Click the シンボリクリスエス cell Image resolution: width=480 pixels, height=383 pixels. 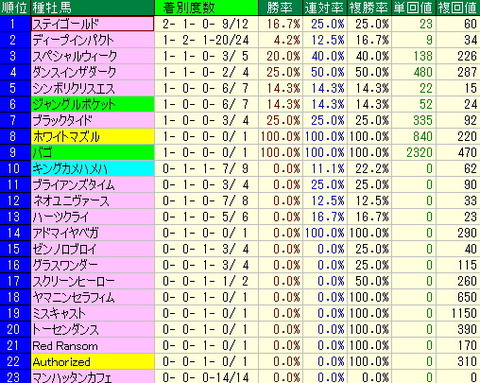tap(93, 88)
